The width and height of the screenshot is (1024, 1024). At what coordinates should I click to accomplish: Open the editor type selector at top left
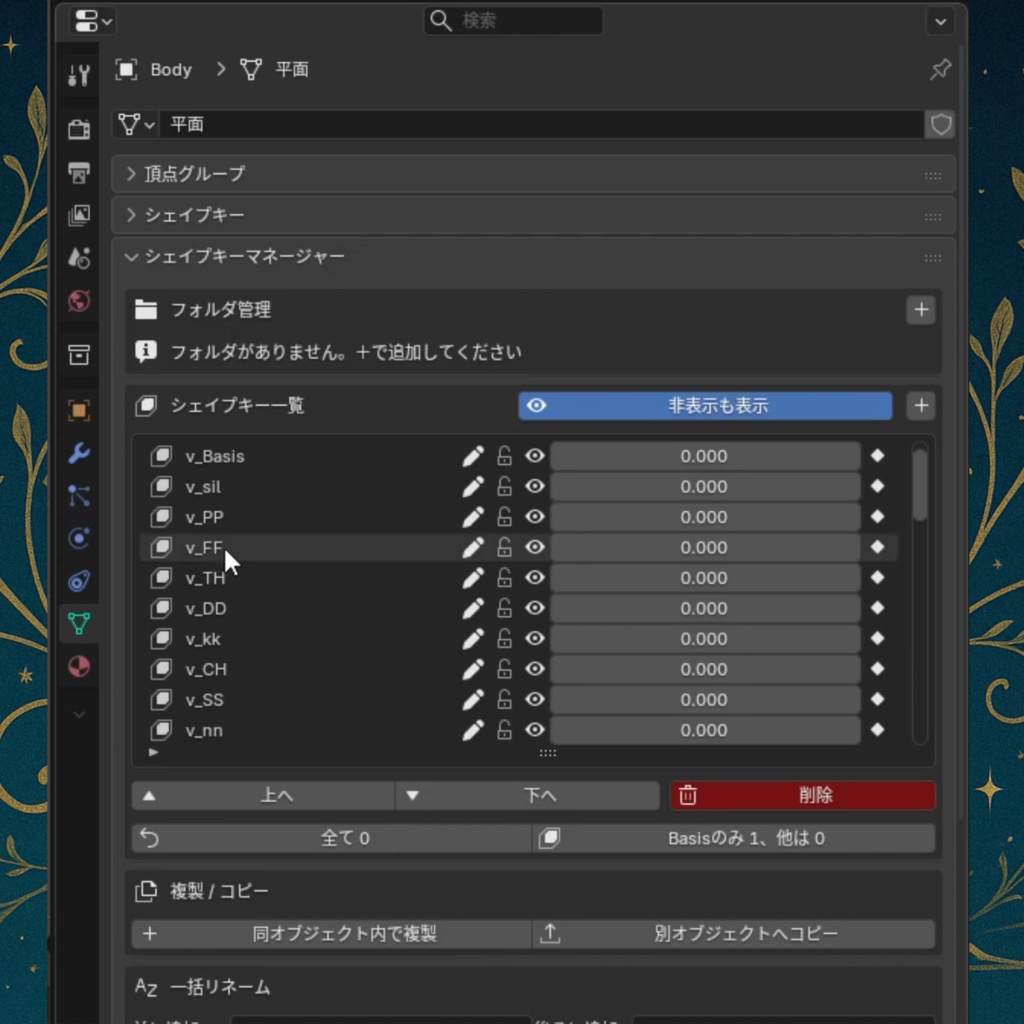click(x=90, y=20)
